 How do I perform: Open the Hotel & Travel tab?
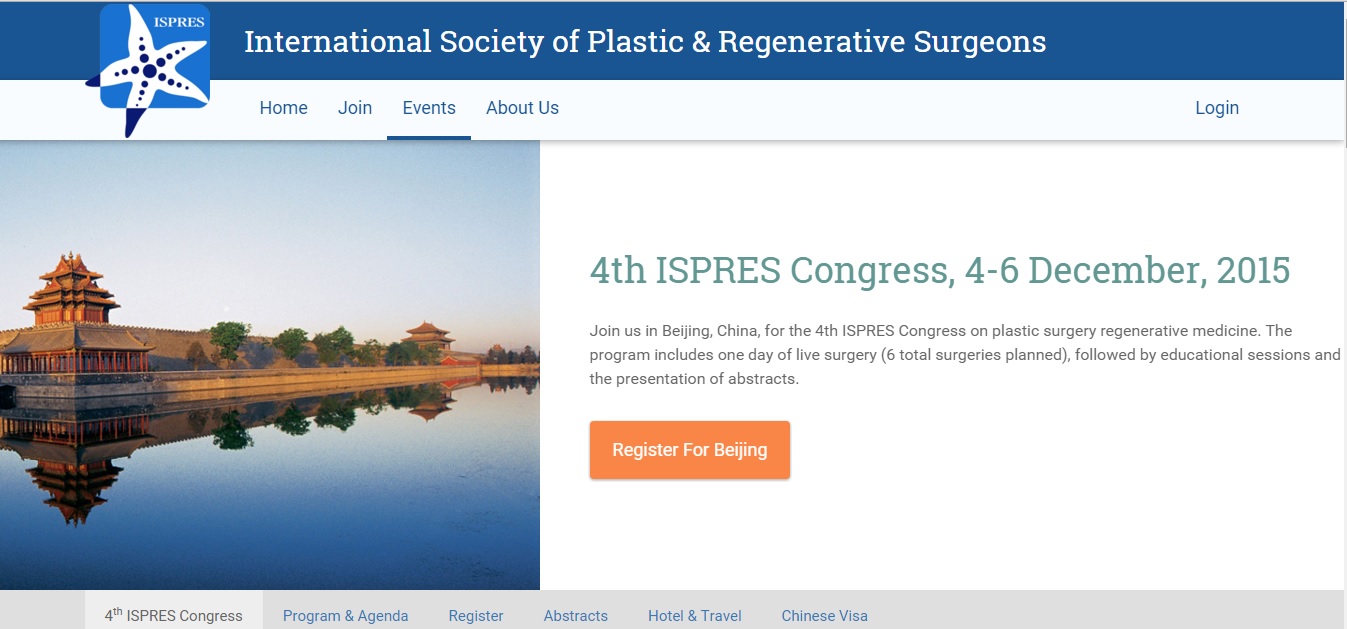694,616
